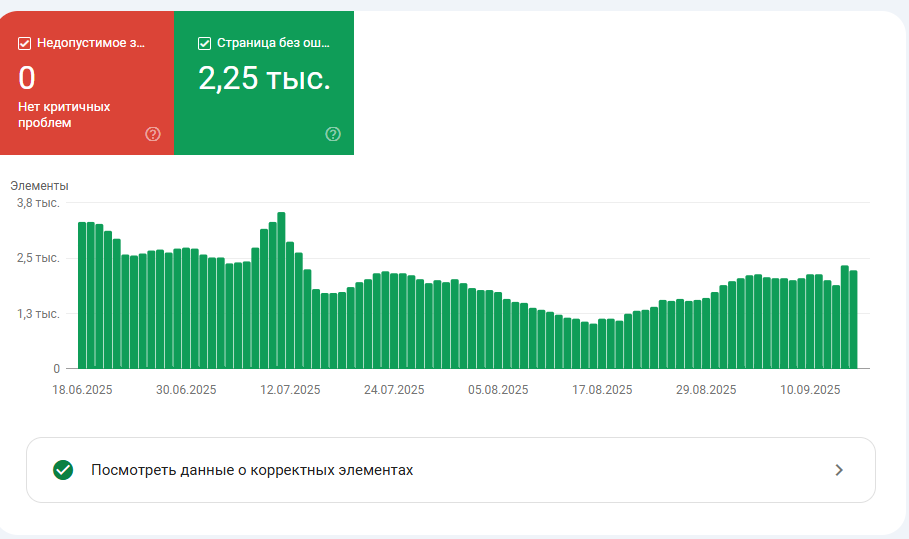
Task: Click help icon in green valid pages card
Action: point(333,134)
